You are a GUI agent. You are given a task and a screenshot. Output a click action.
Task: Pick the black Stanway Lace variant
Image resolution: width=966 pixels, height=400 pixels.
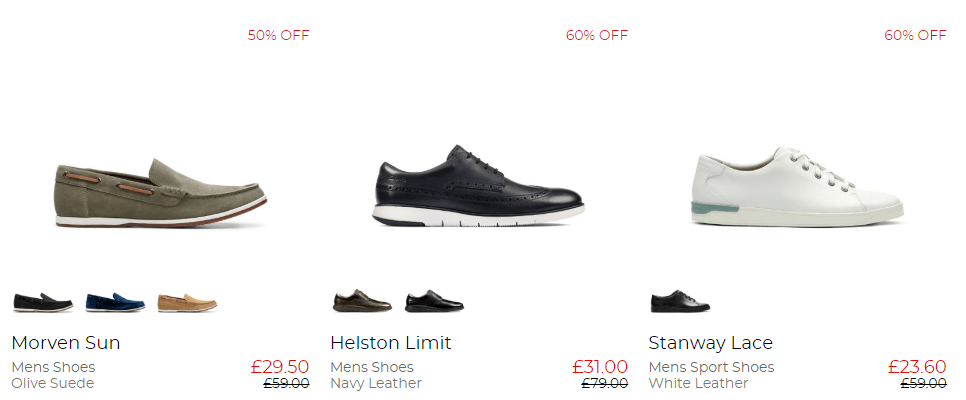coord(680,302)
